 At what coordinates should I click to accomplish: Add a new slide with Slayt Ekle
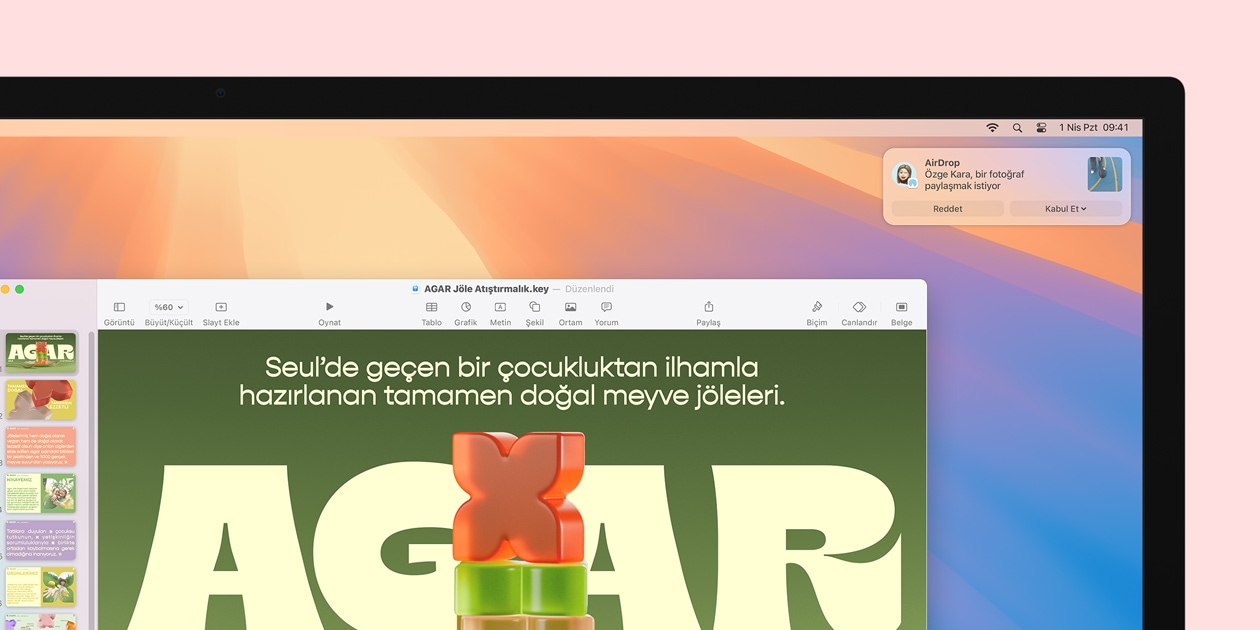[220, 310]
